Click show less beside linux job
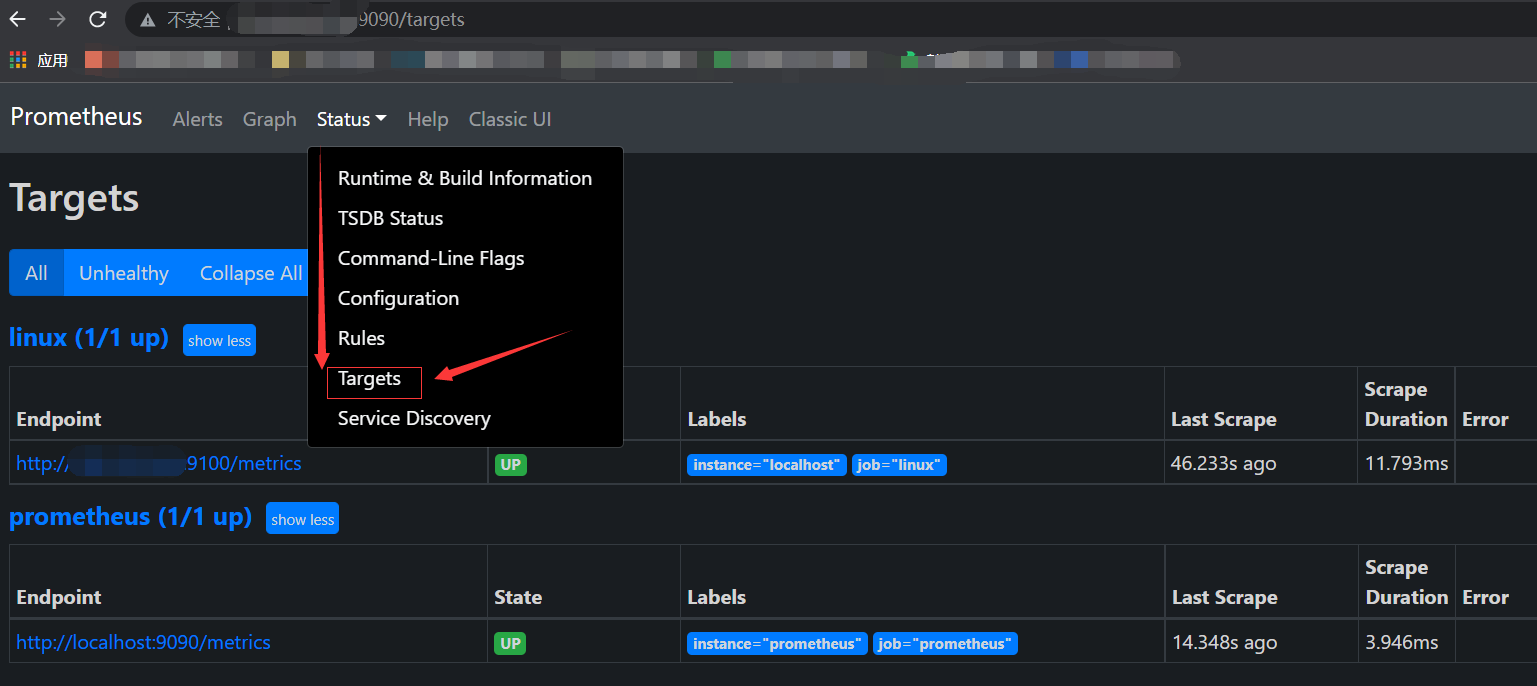 tap(219, 340)
